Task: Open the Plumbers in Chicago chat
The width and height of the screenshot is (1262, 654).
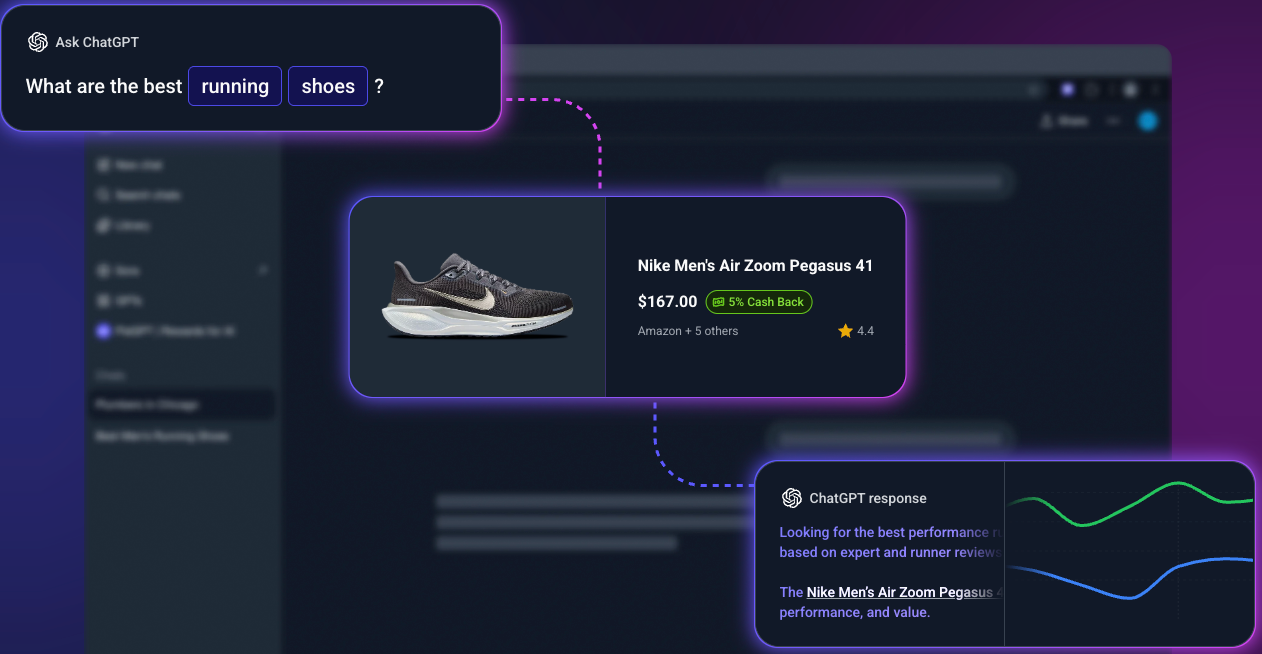Action: [x=147, y=405]
